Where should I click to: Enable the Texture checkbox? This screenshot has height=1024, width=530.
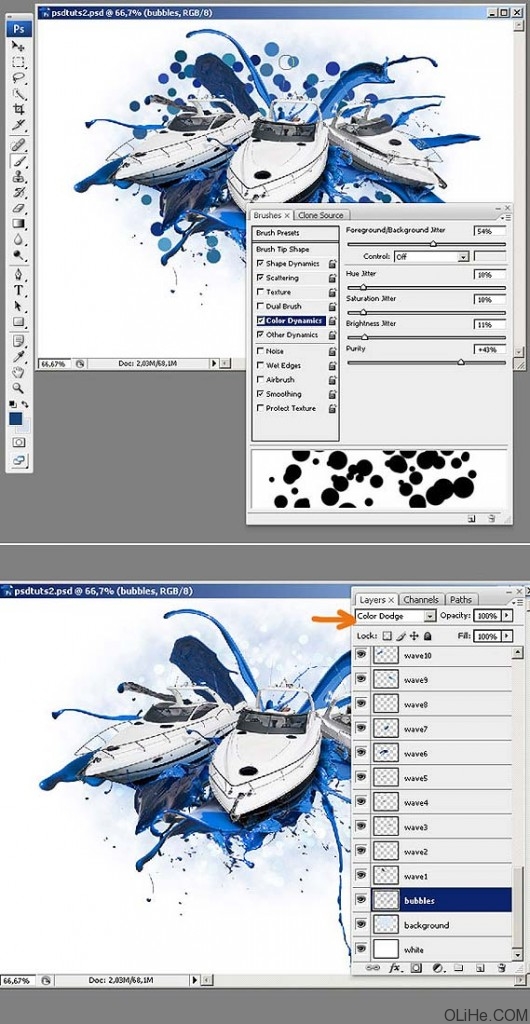[261, 292]
